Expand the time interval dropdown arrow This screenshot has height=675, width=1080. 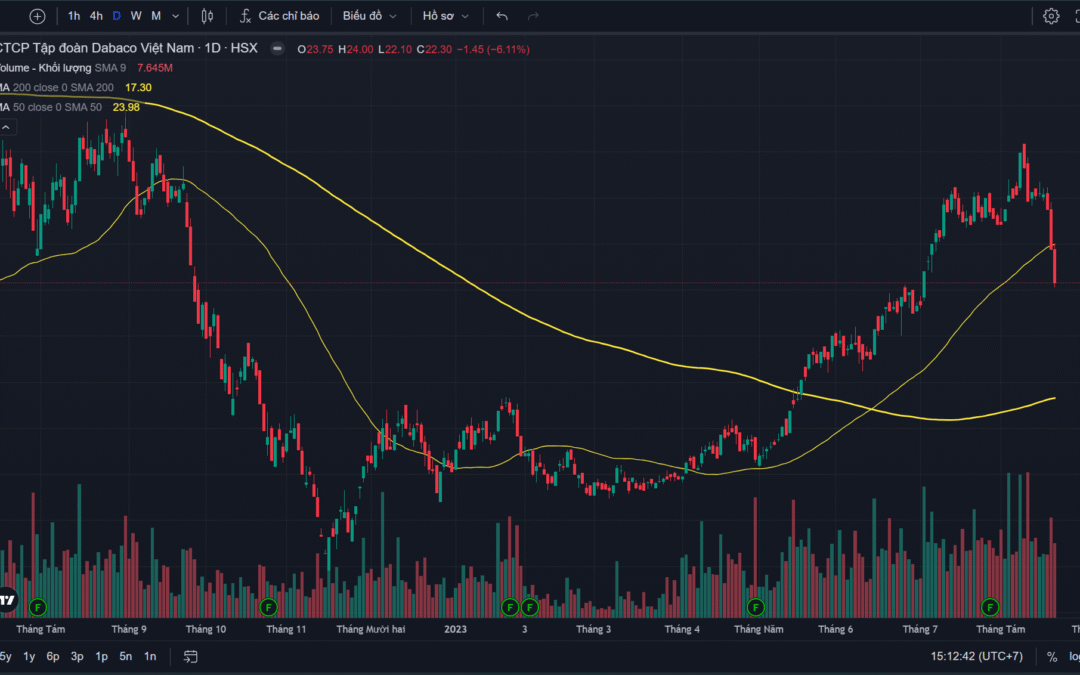pyautogui.click(x=177, y=16)
